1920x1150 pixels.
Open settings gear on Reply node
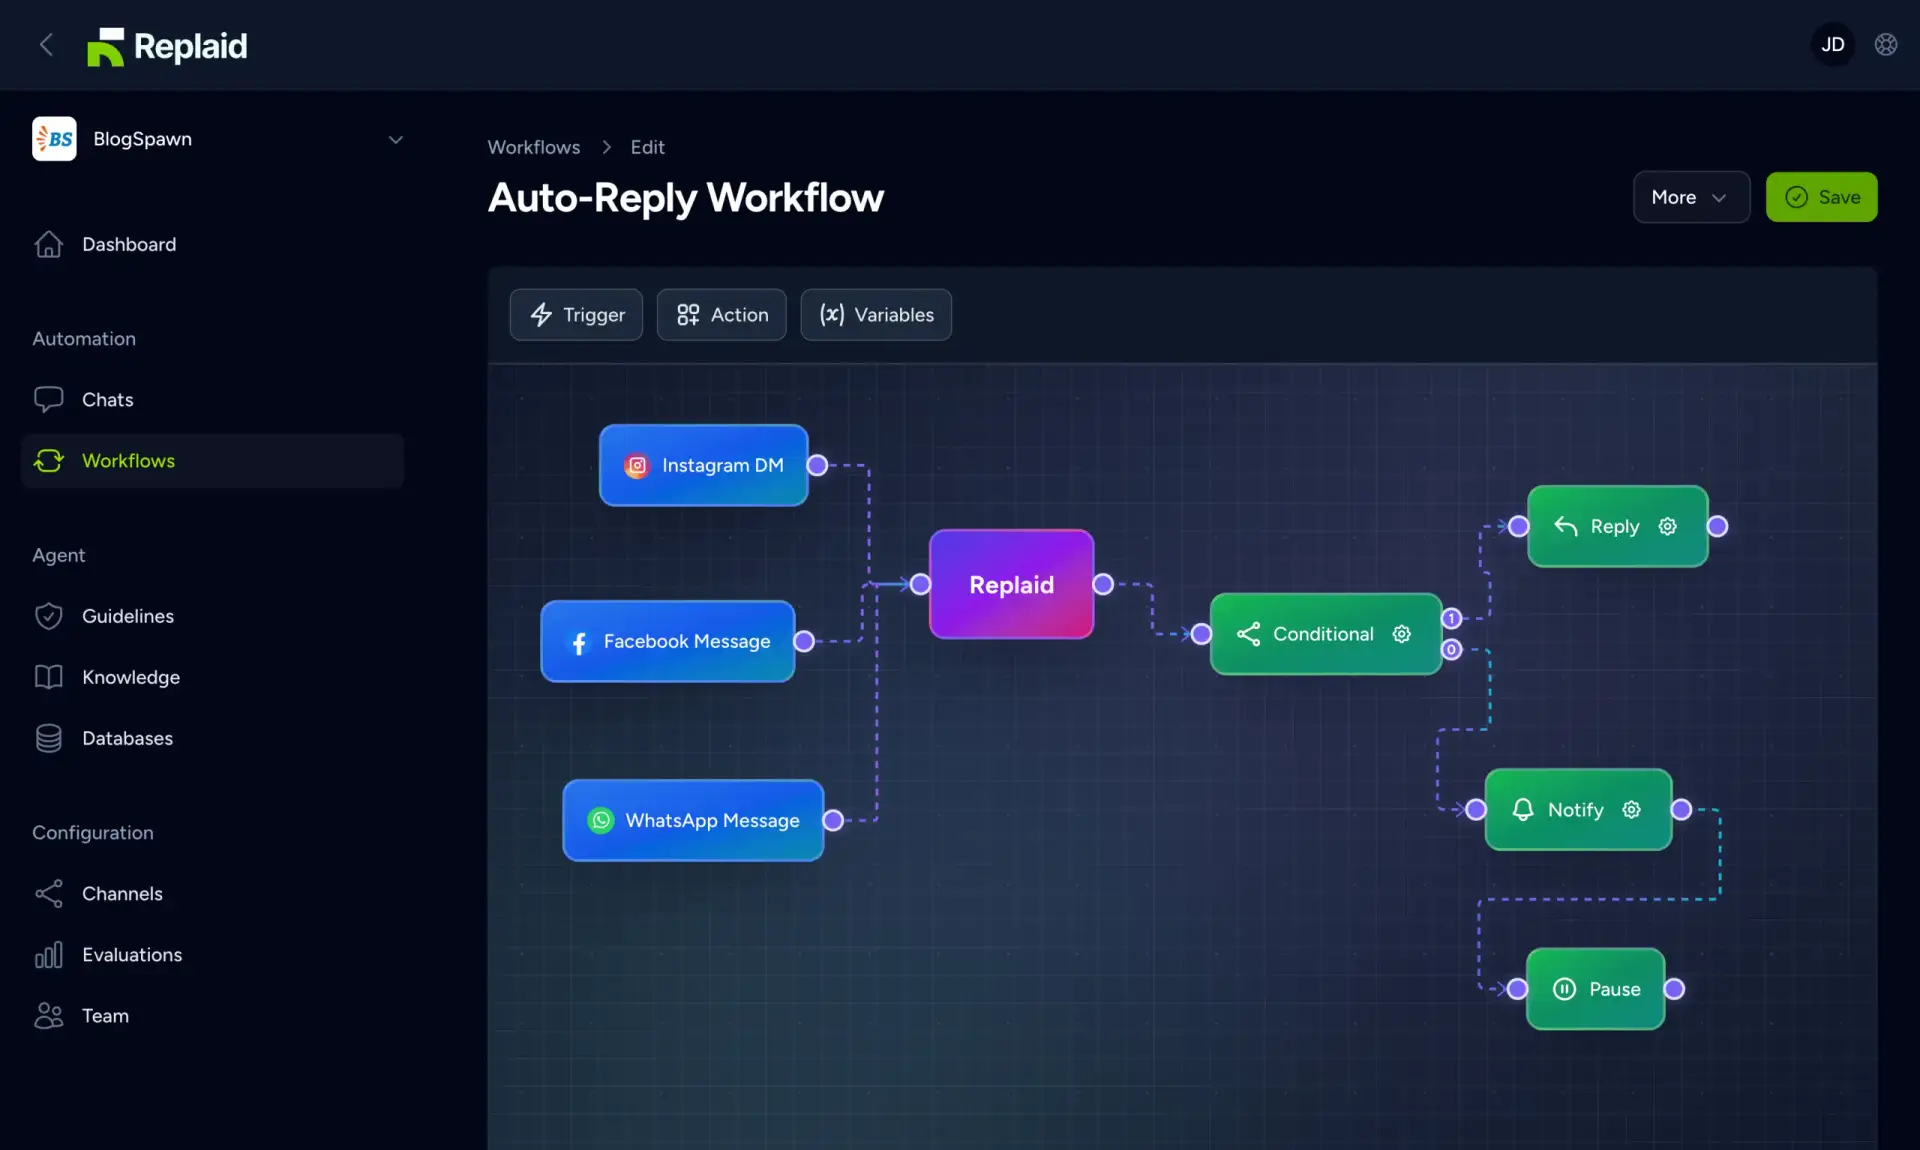[x=1667, y=526]
